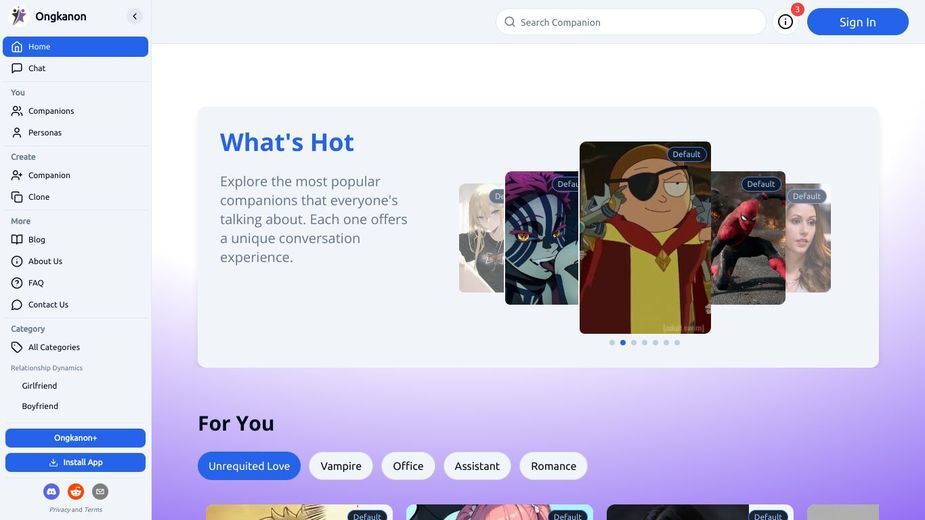This screenshot has height=520, width=925.
Task: Click the Install App button
Action: 76,463
